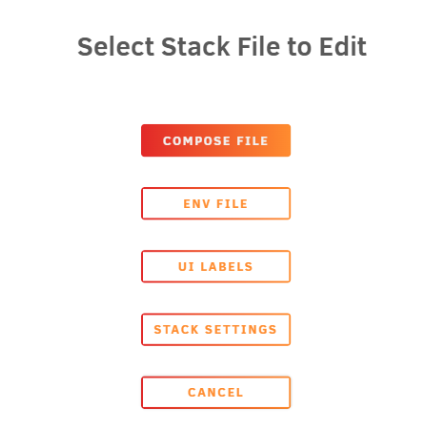
Task: Select the COMPOSE FILE gradient button
Action: click(216, 140)
